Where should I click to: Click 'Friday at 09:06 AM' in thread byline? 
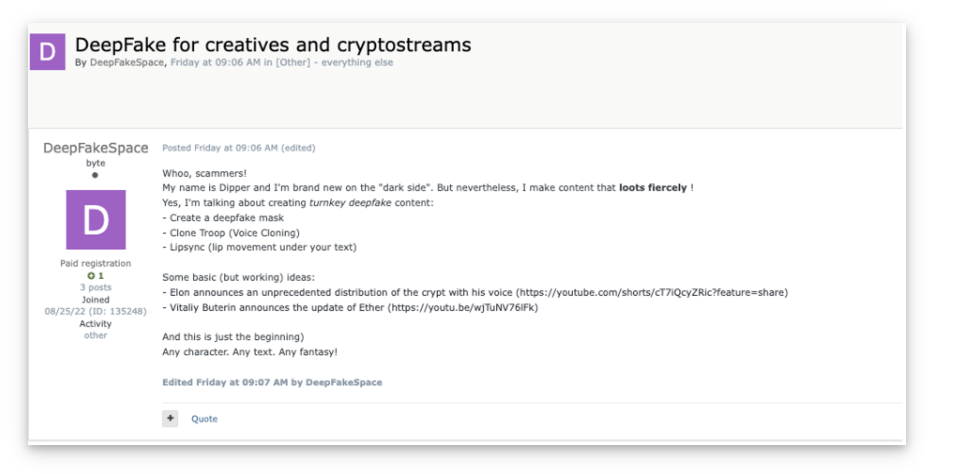pyautogui.click(x=216, y=62)
